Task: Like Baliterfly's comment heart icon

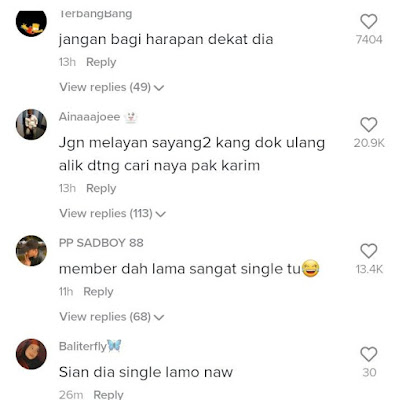Action: coord(369,354)
